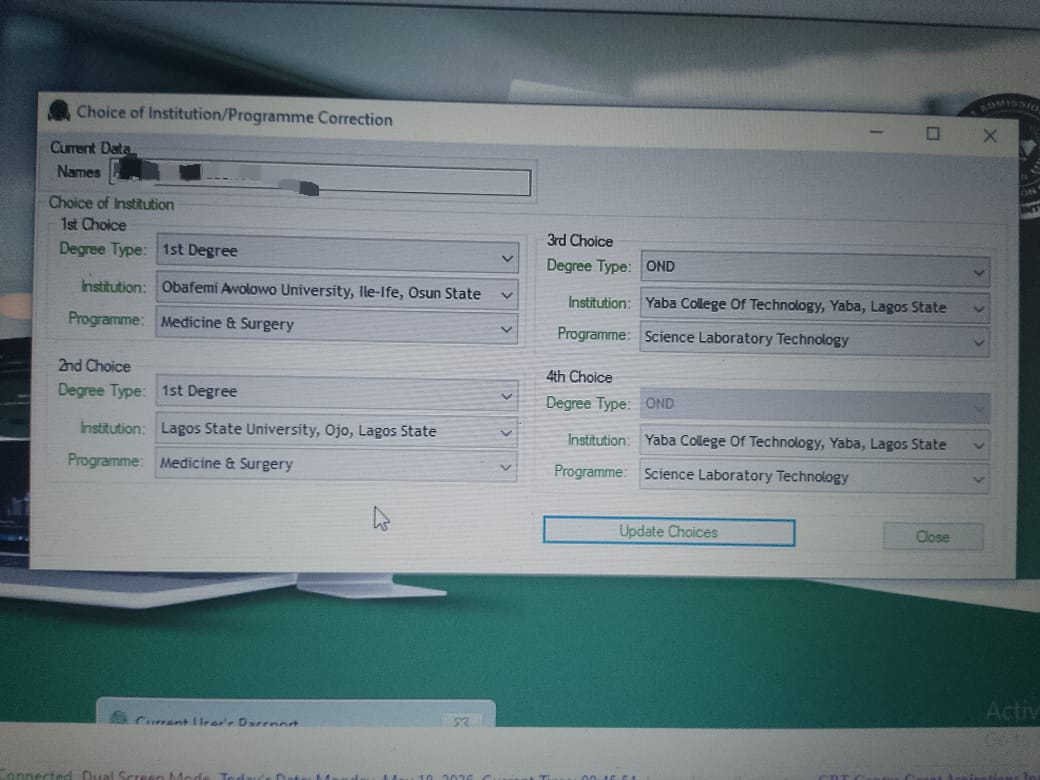The width and height of the screenshot is (1040, 780).
Task: Minimize the Programme Correction dialog
Action: pyautogui.click(x=876, y=132)
